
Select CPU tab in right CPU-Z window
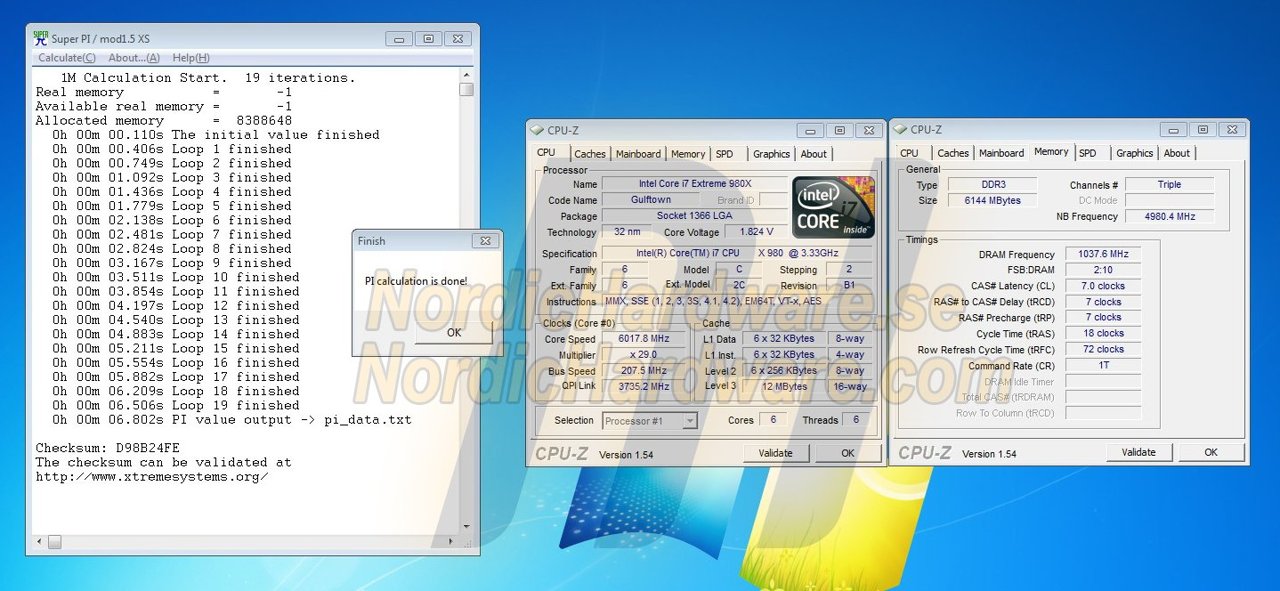(909, 153)
